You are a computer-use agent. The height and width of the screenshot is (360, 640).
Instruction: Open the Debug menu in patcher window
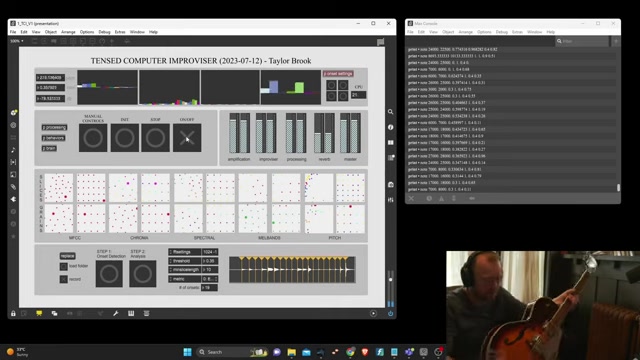coord(104,32)
